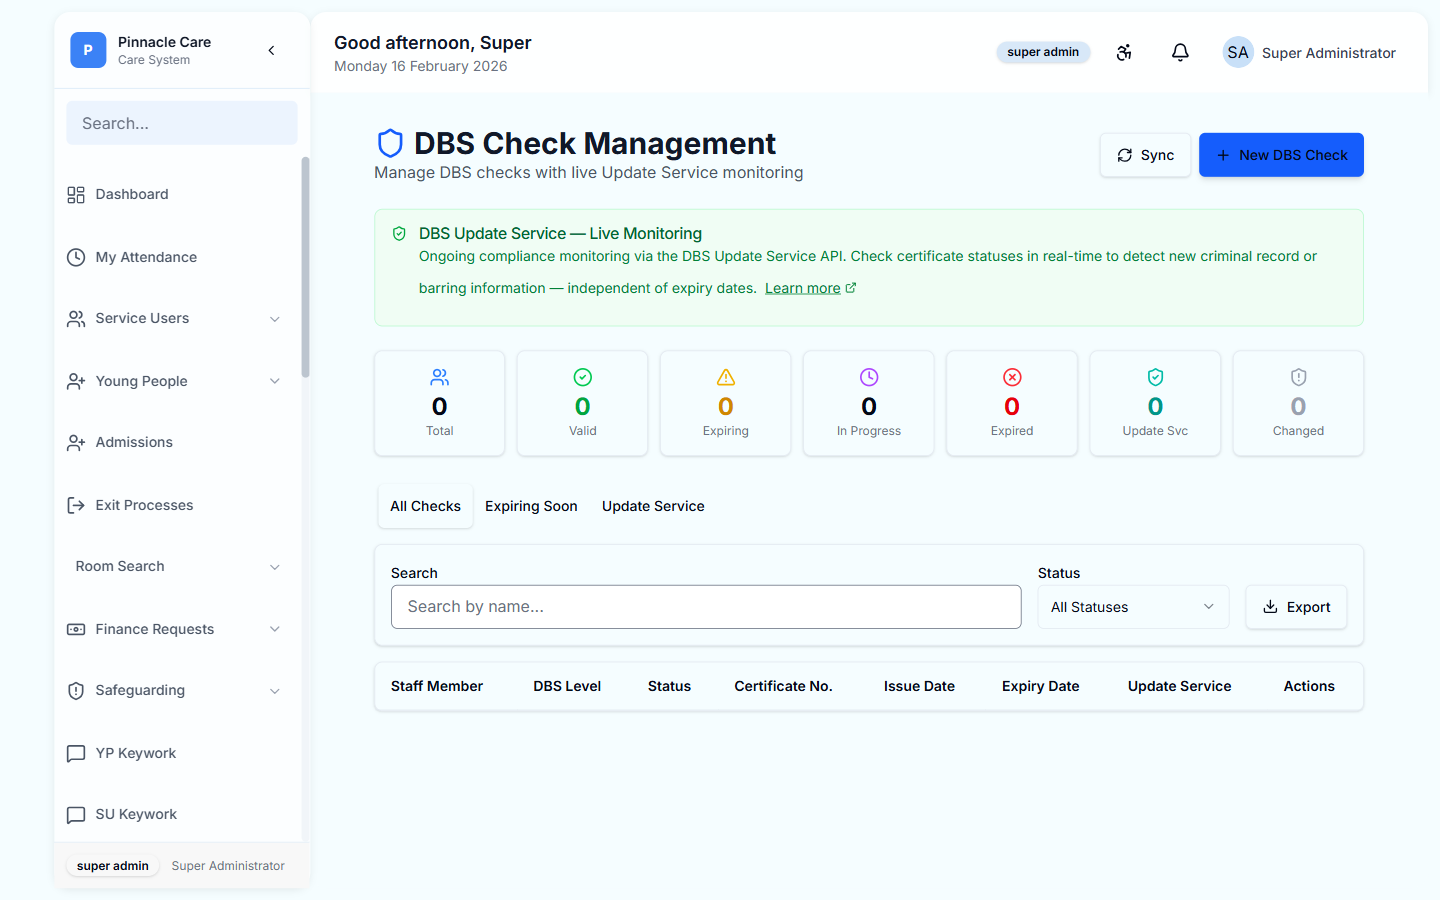Screen dimensions: 1440x900
Task: Click the New DBS Check button
Action: [1281, 155]
